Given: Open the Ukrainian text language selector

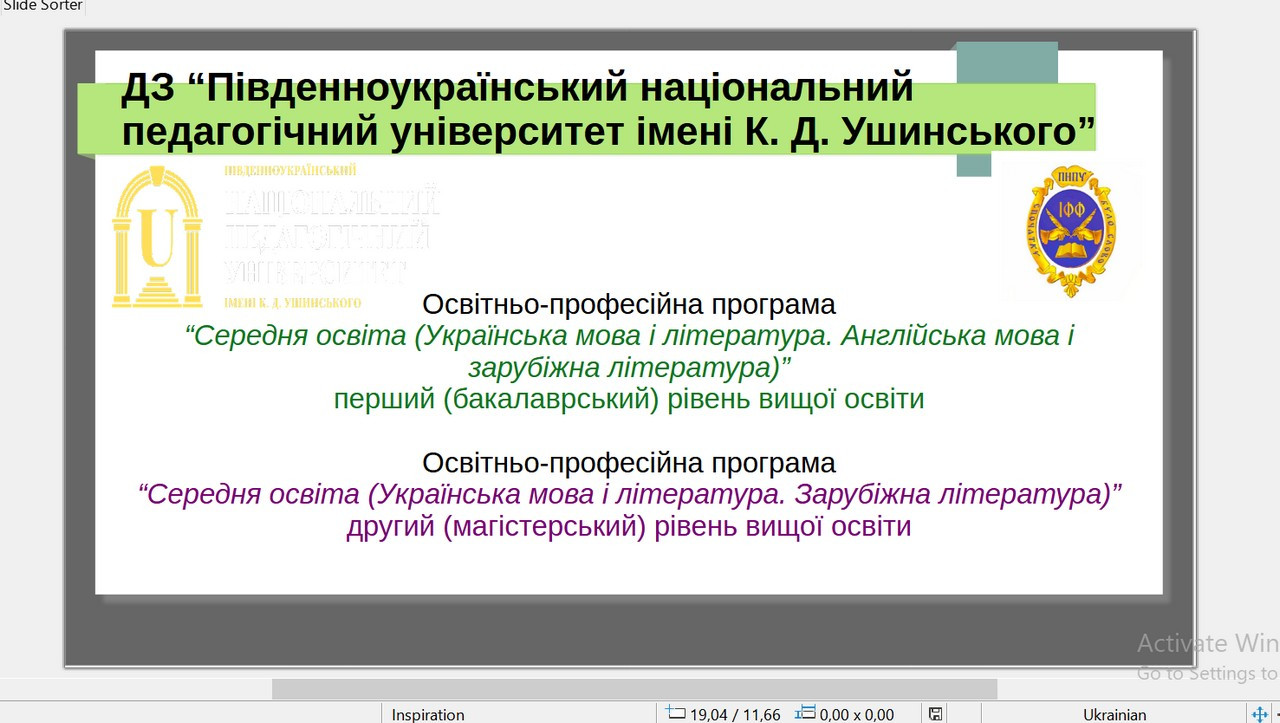Looking at the screenshot, I should tap(1114, 714).
